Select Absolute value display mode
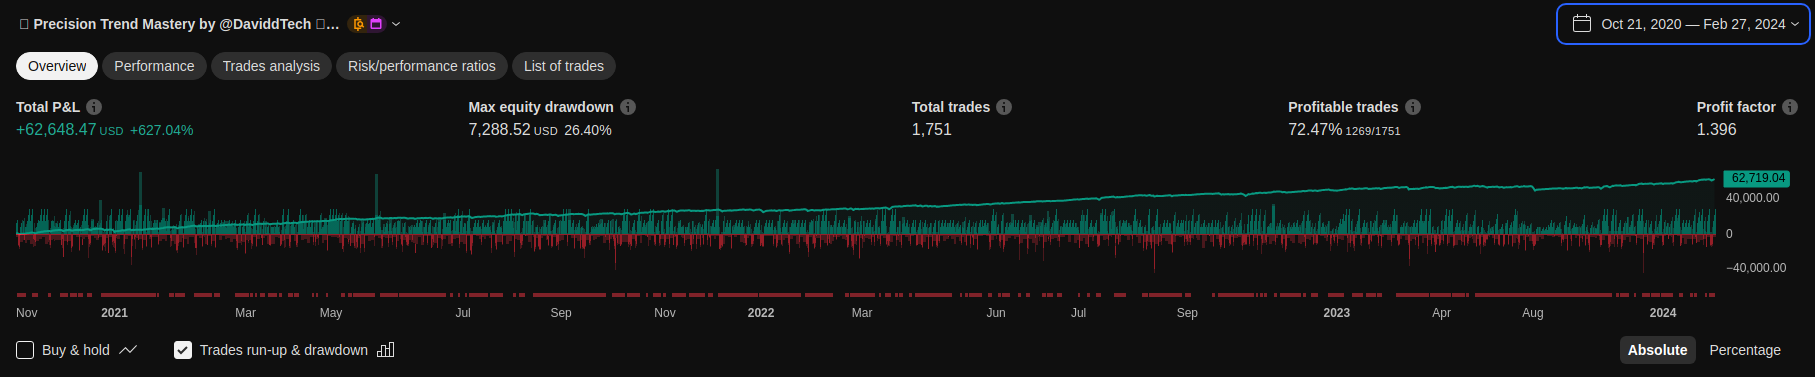This screenshot has width=1815, height=377. click(x=1657, y=350)
